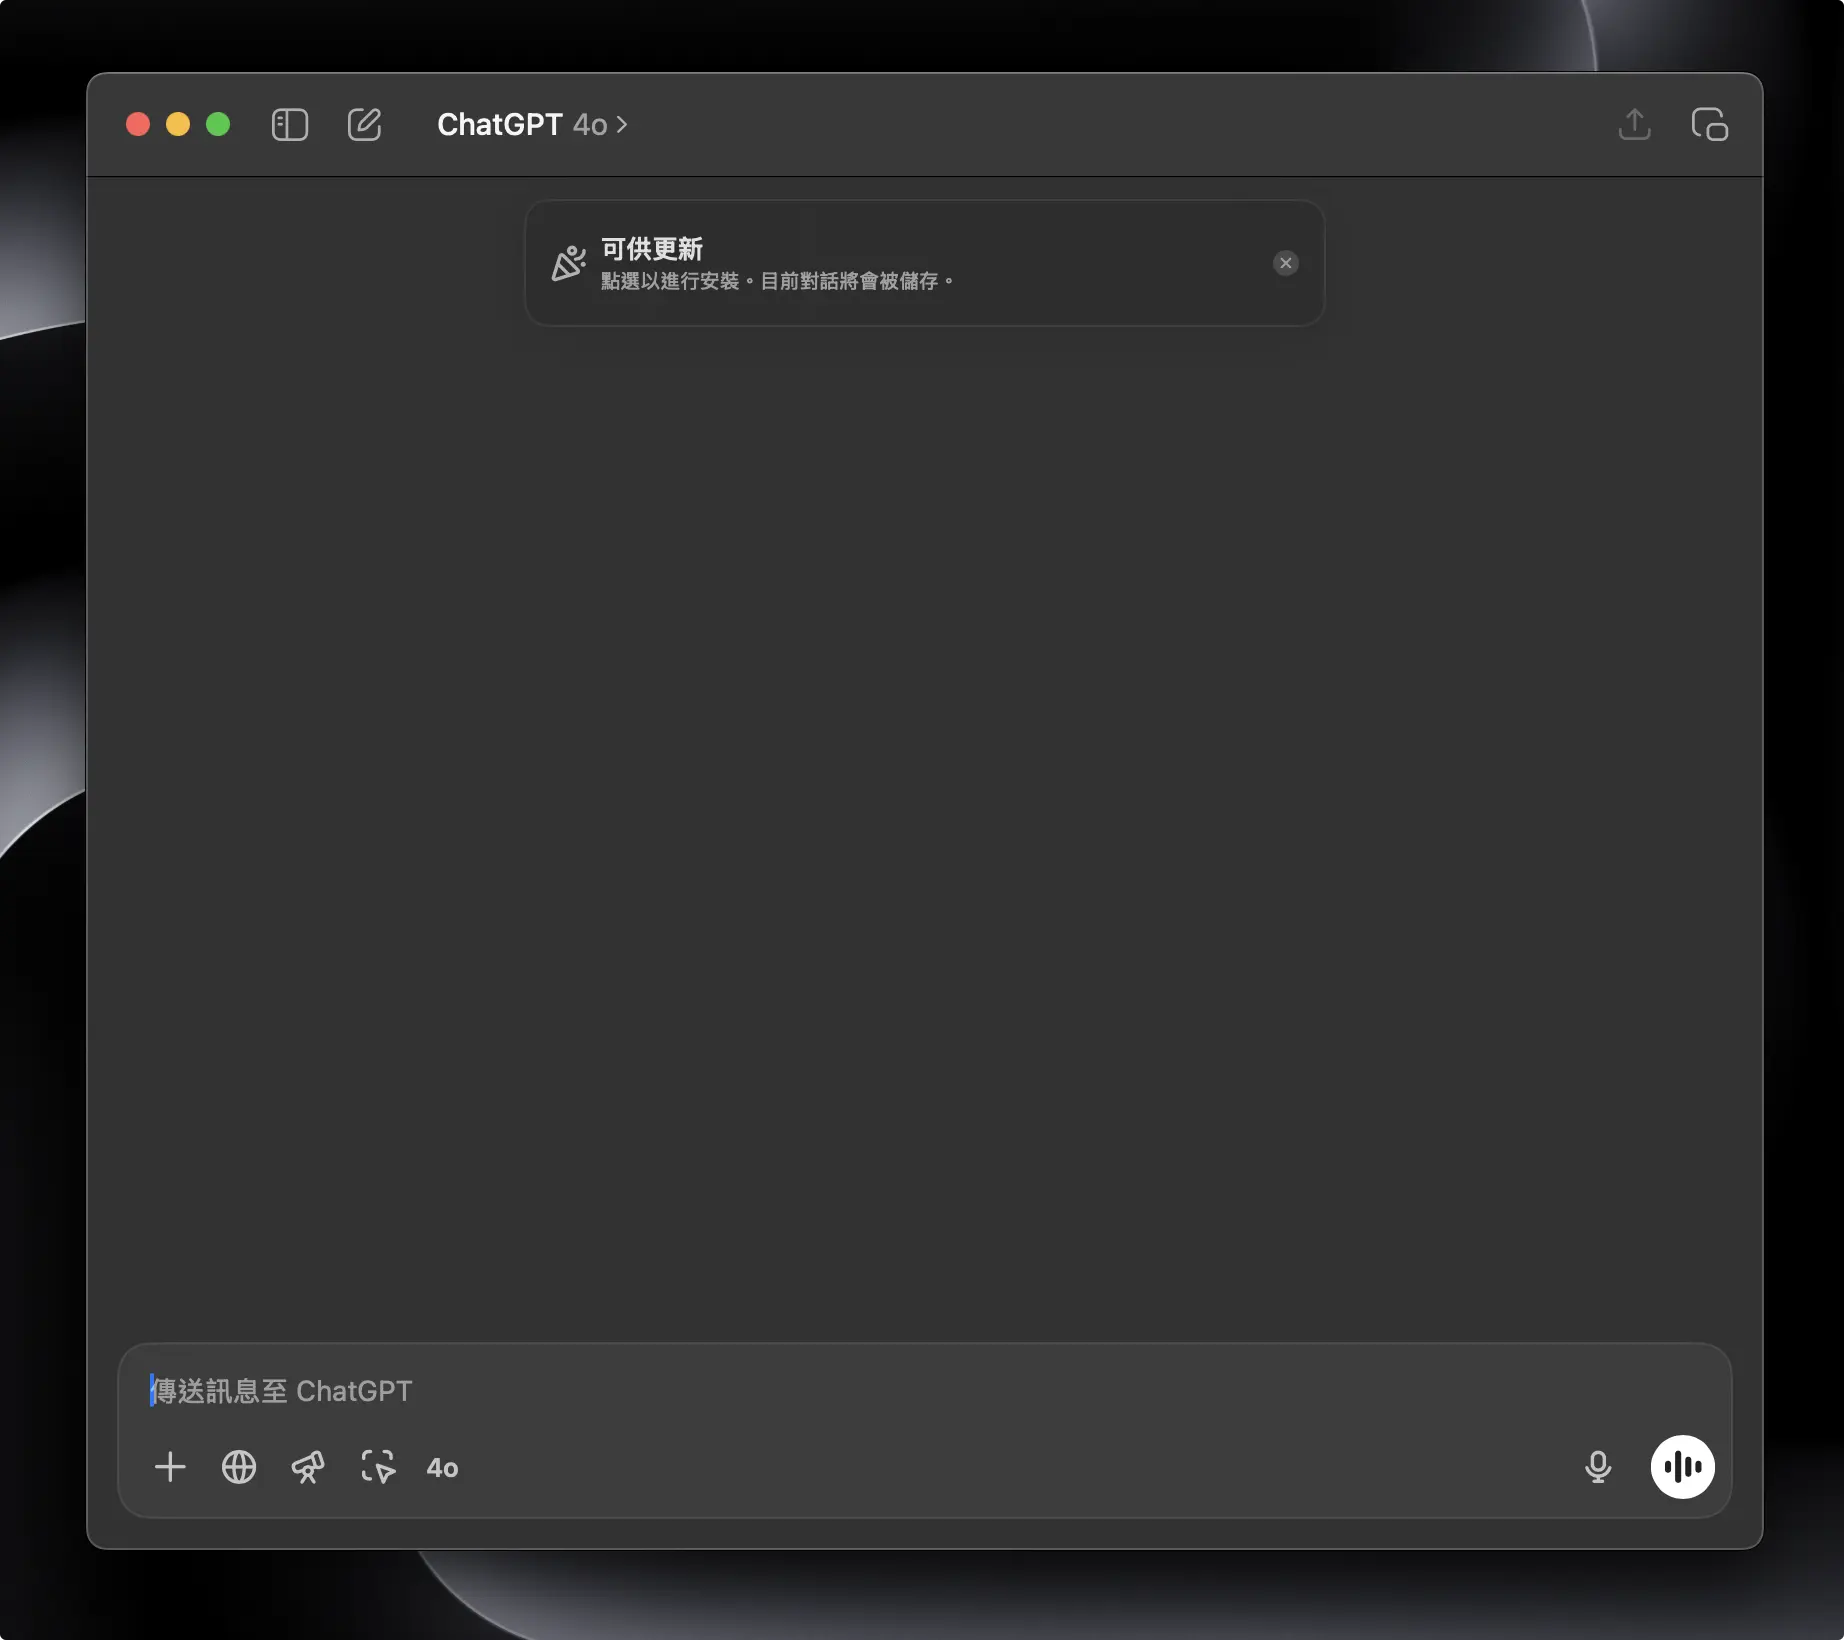Click the 可供更新 update notification
This screenshot has width=1844, height=1640.
pyautogui.click(x=924, y=263)
